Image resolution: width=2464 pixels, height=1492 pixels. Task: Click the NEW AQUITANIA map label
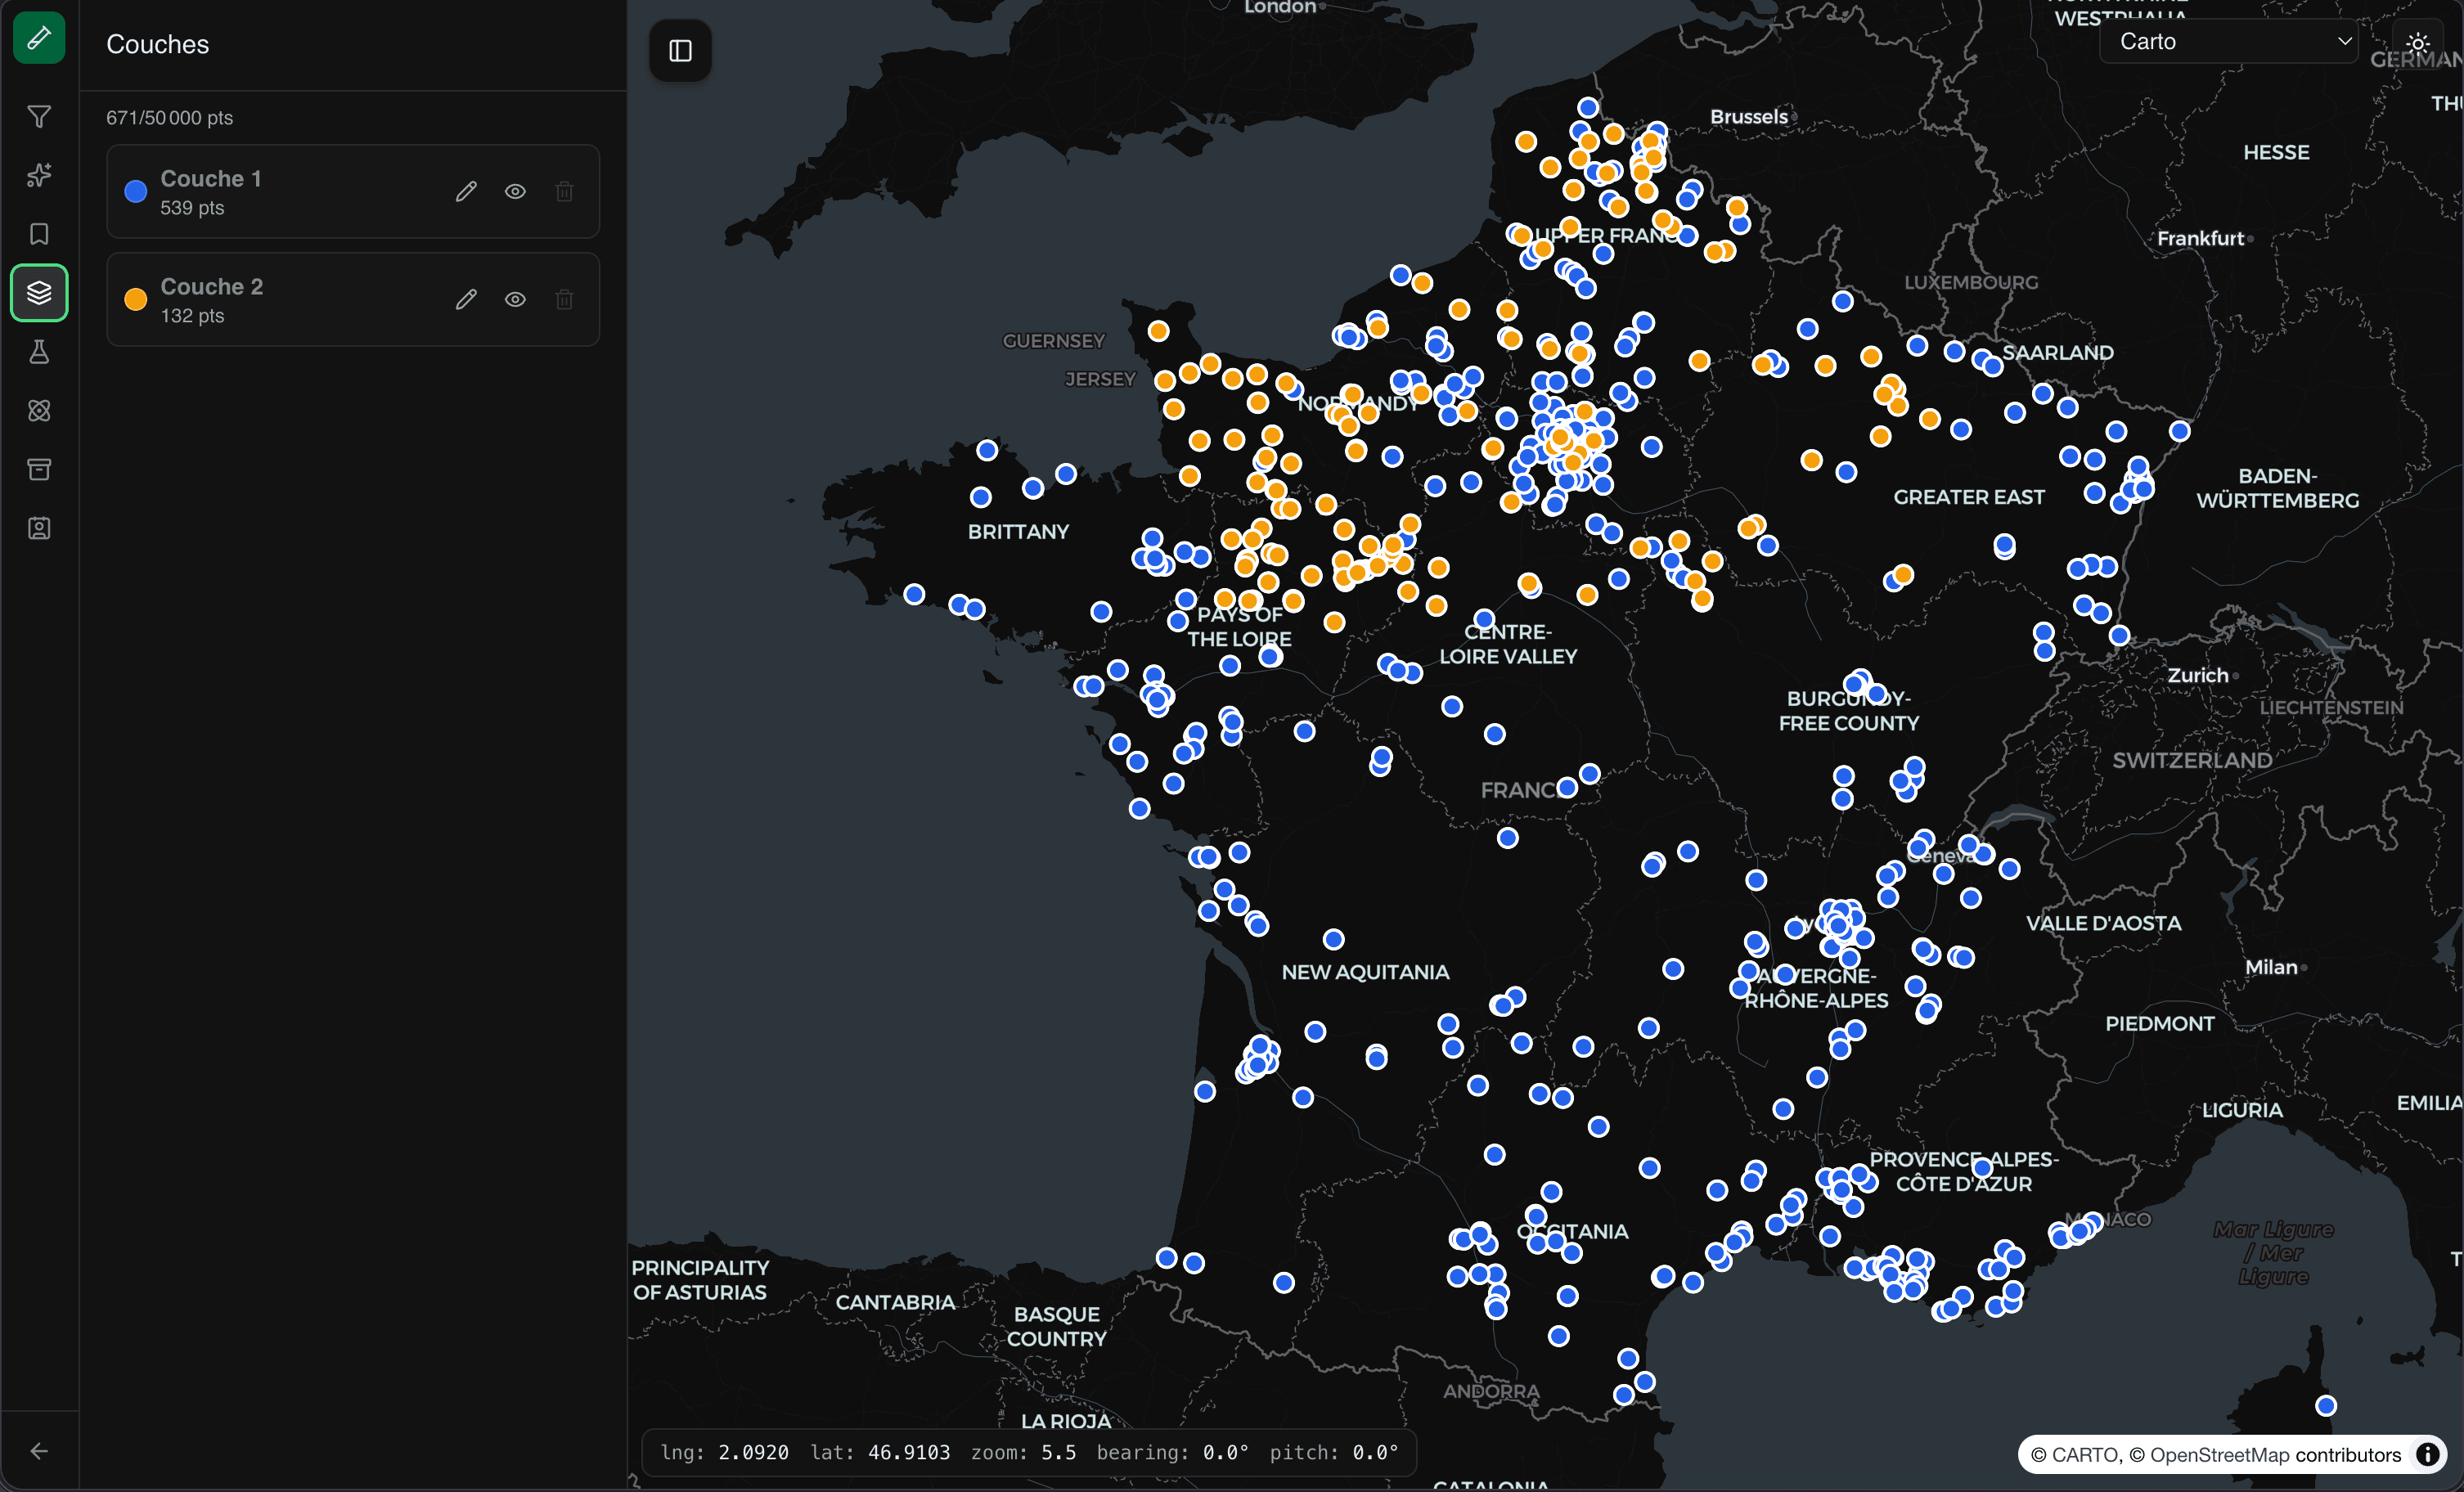coord(1365,972)
